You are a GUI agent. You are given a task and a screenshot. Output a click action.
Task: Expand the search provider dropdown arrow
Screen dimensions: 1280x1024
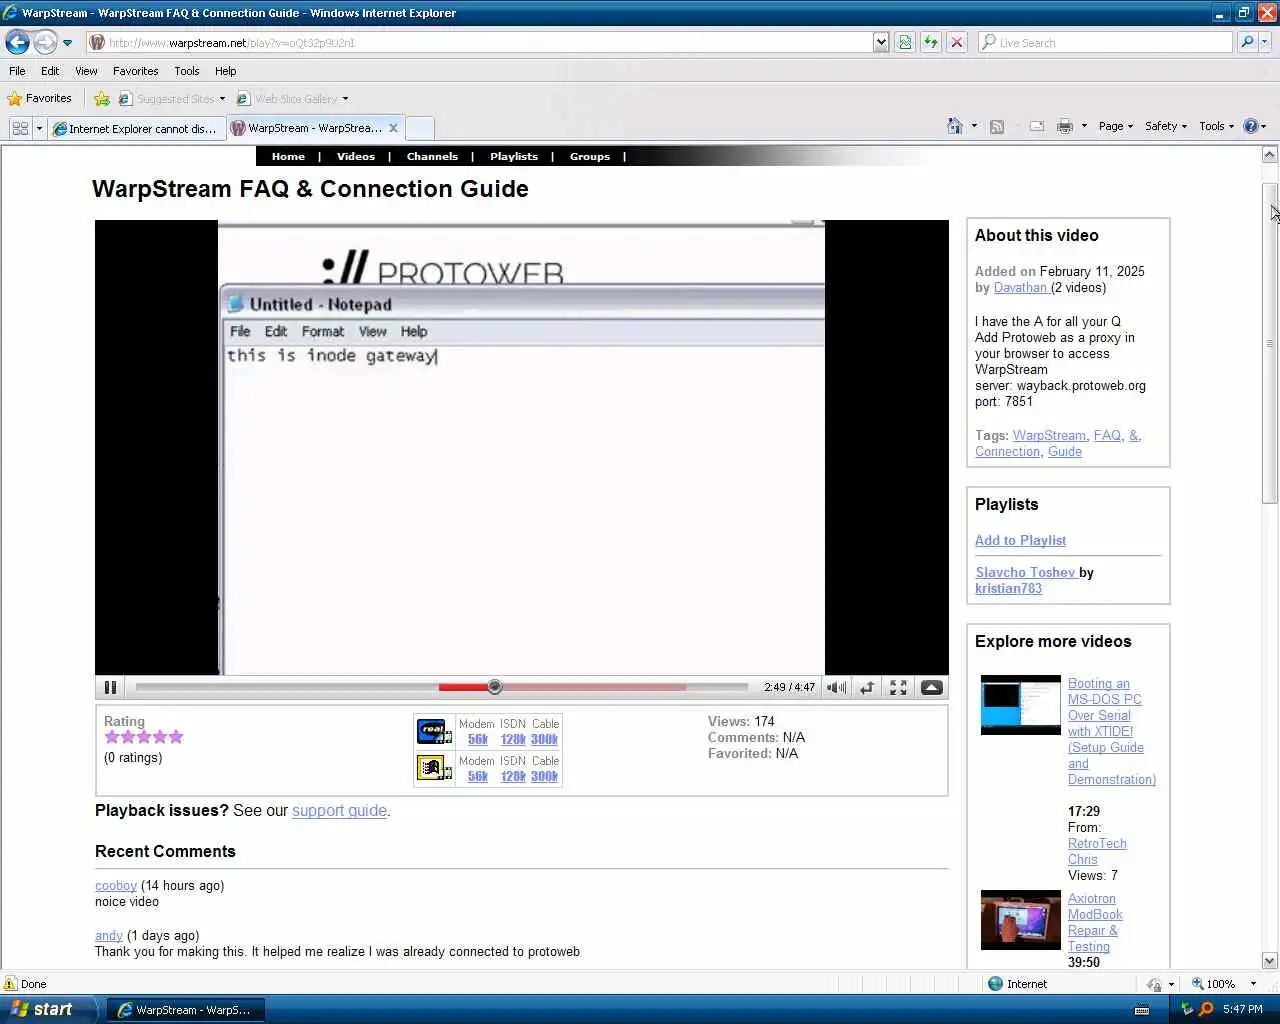[x=1265, y=42]
